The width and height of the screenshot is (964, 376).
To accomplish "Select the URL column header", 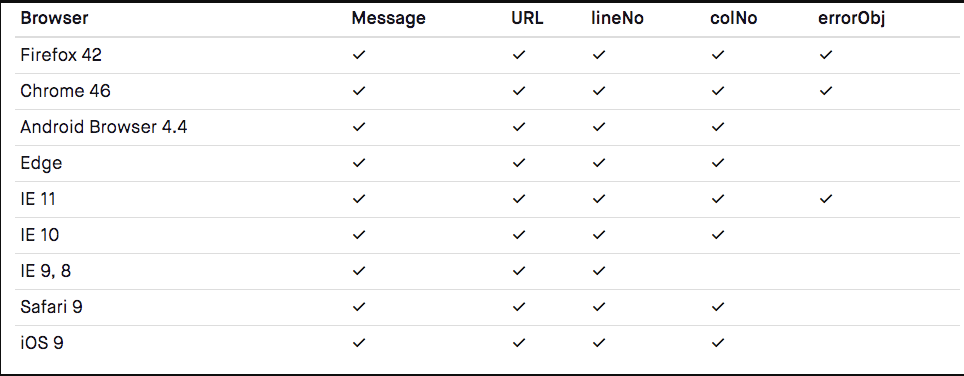I will (527, 18).
